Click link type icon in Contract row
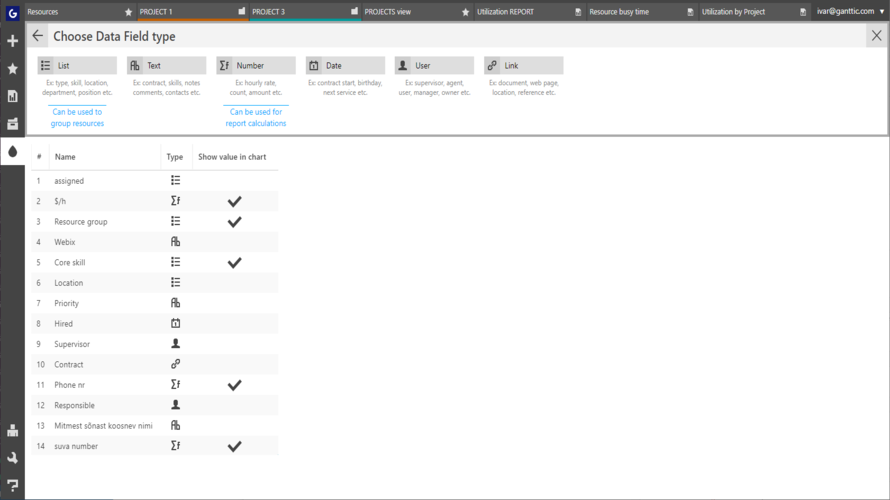The width and height of the screenshot is (890, 500). tap(175, 364)
